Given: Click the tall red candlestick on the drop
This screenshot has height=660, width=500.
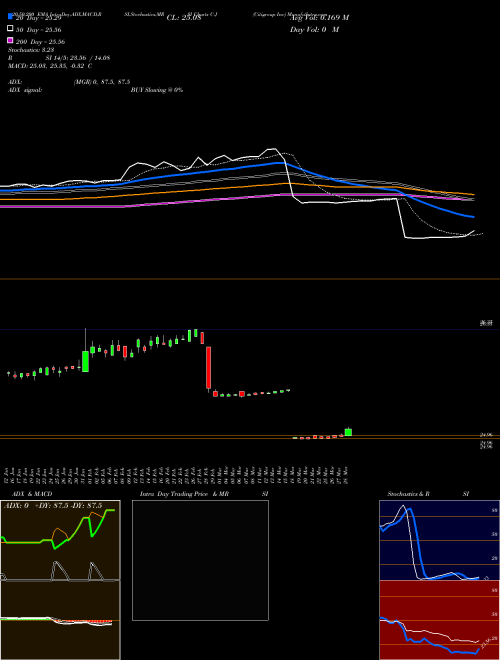Looking at the screenshot, I should (208, 367).
